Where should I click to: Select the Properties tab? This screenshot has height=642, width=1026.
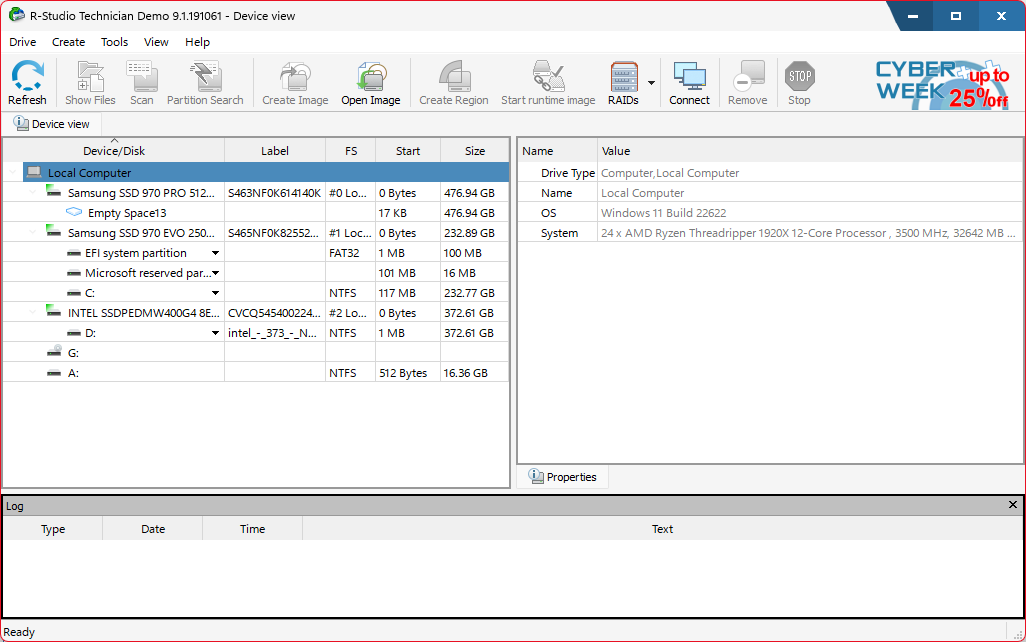[563, 477]
